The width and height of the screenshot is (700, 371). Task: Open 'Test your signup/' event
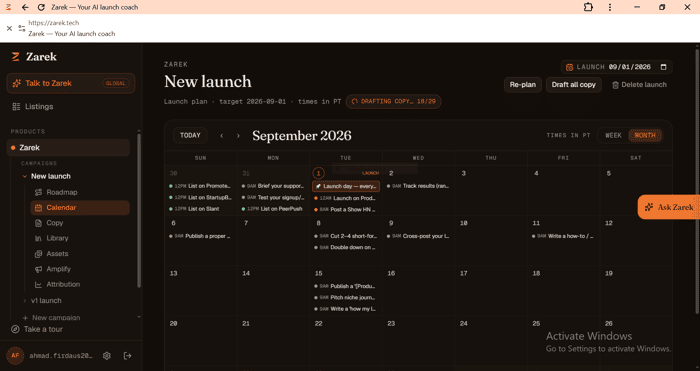click(273, 197)
